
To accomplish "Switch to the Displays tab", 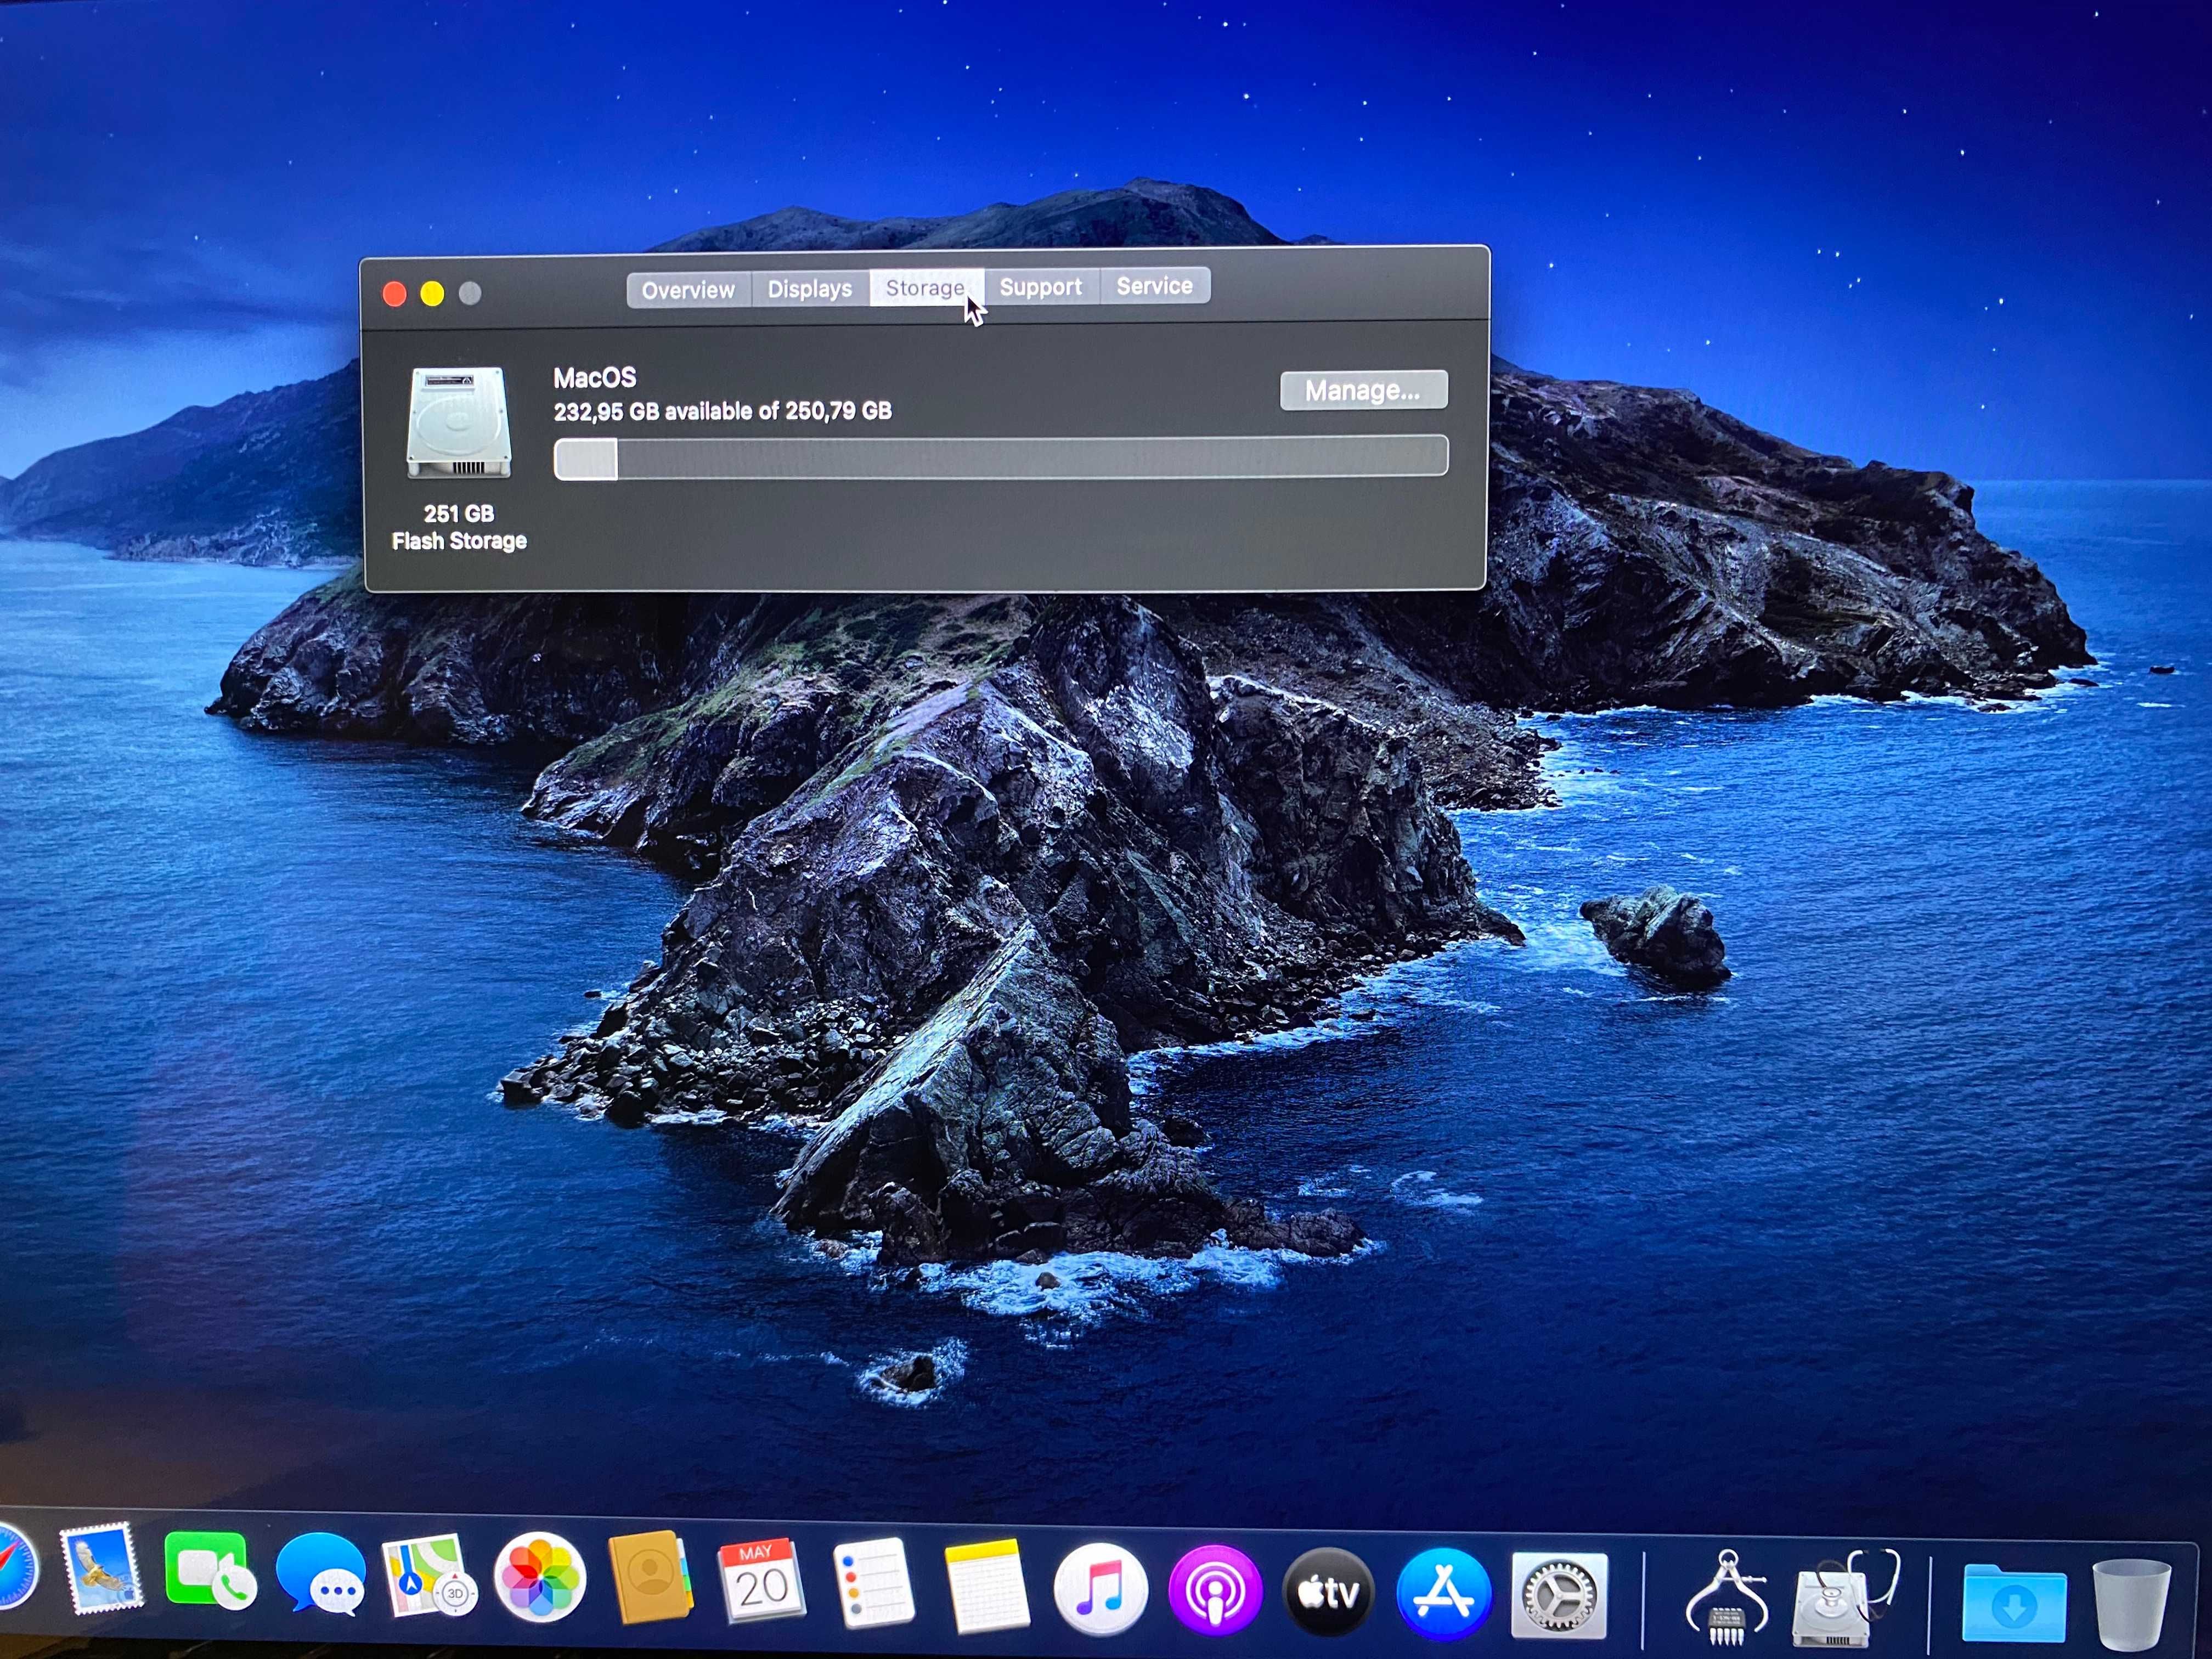I will tap(809, 289).
